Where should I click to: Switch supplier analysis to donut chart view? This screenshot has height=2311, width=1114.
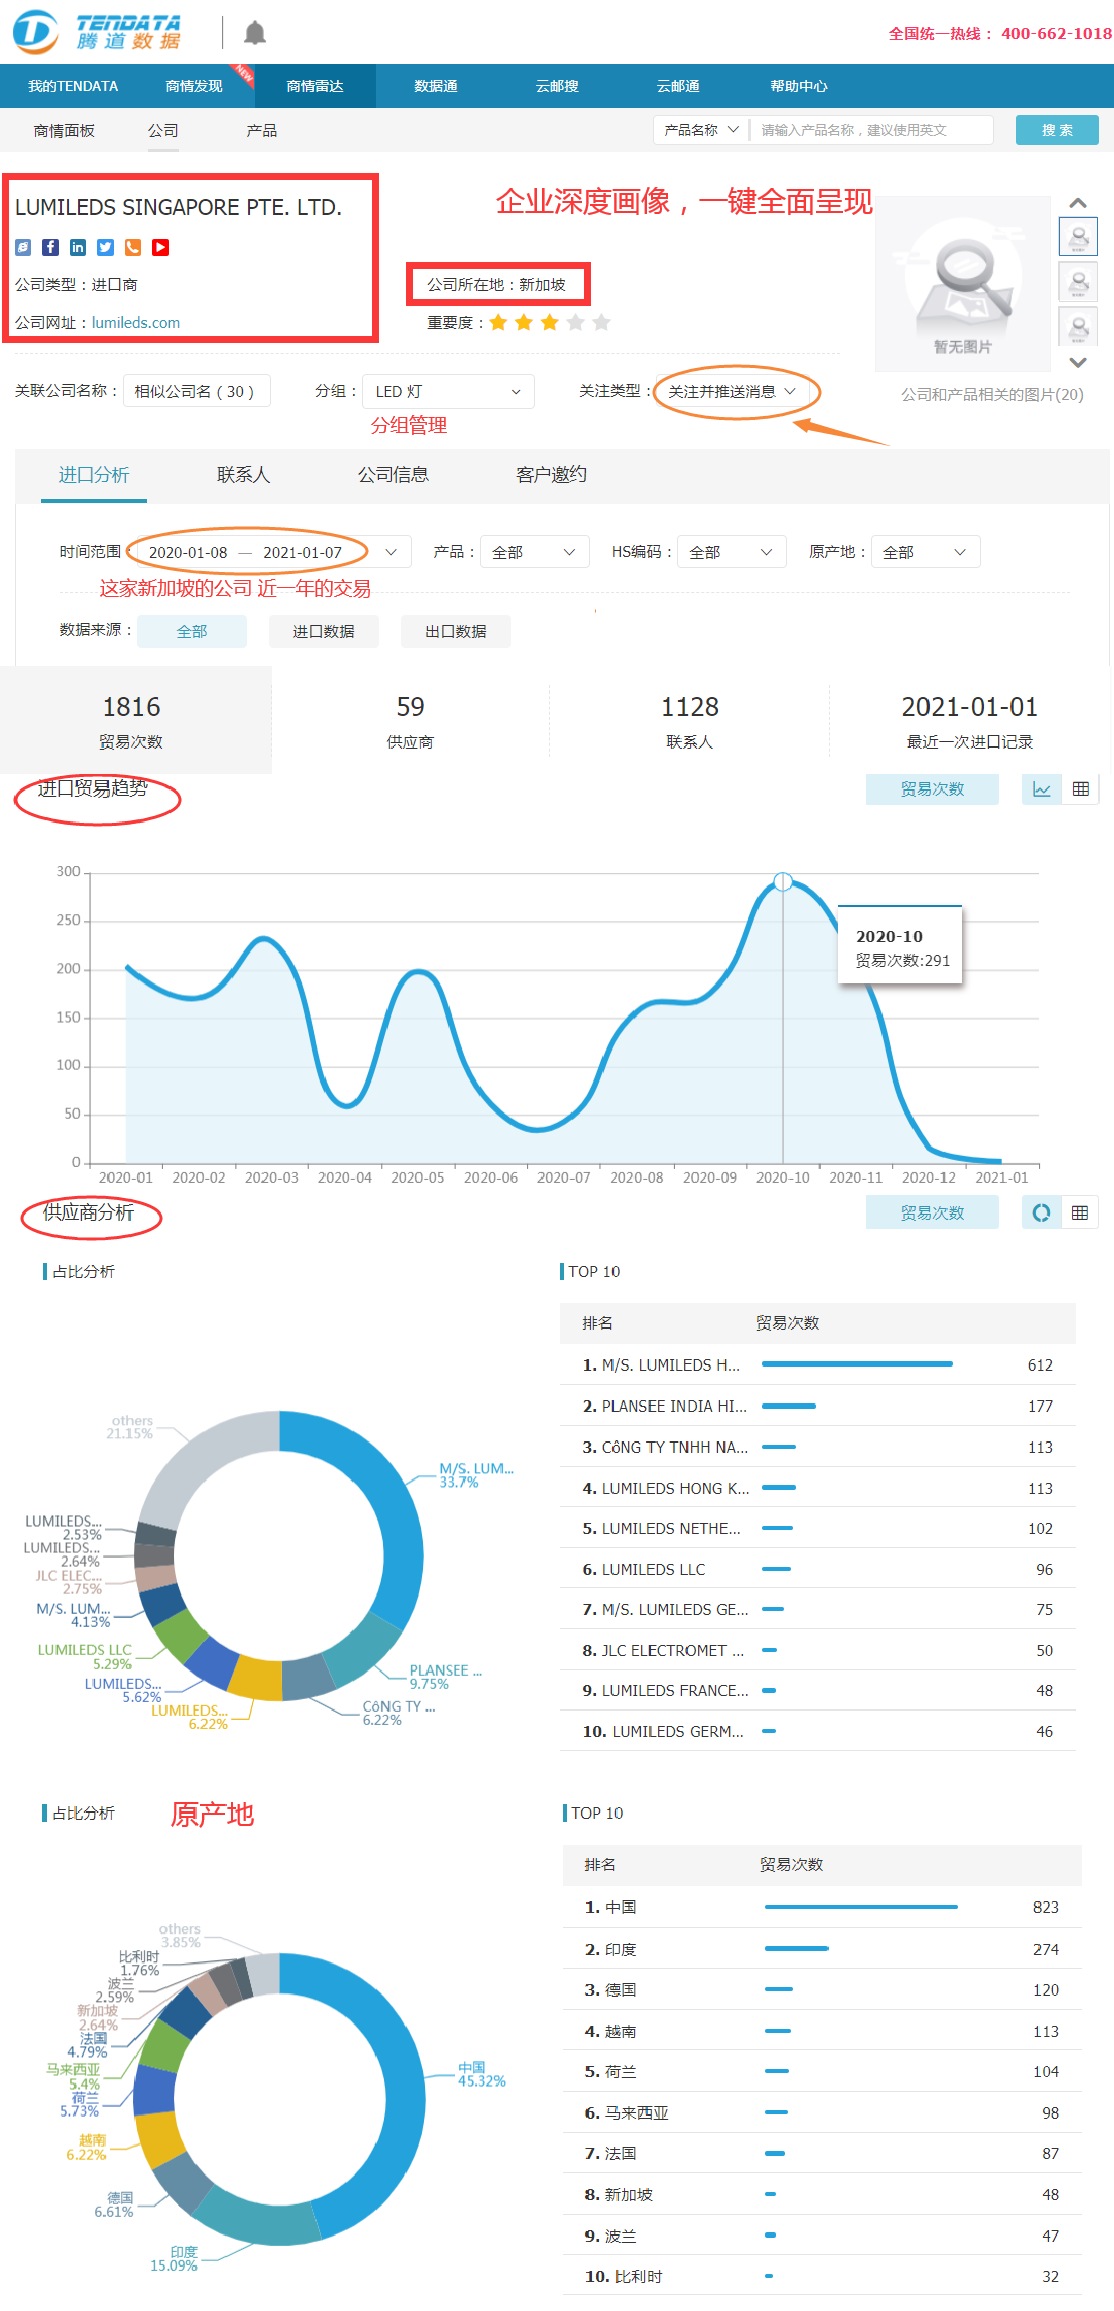1042,1213
